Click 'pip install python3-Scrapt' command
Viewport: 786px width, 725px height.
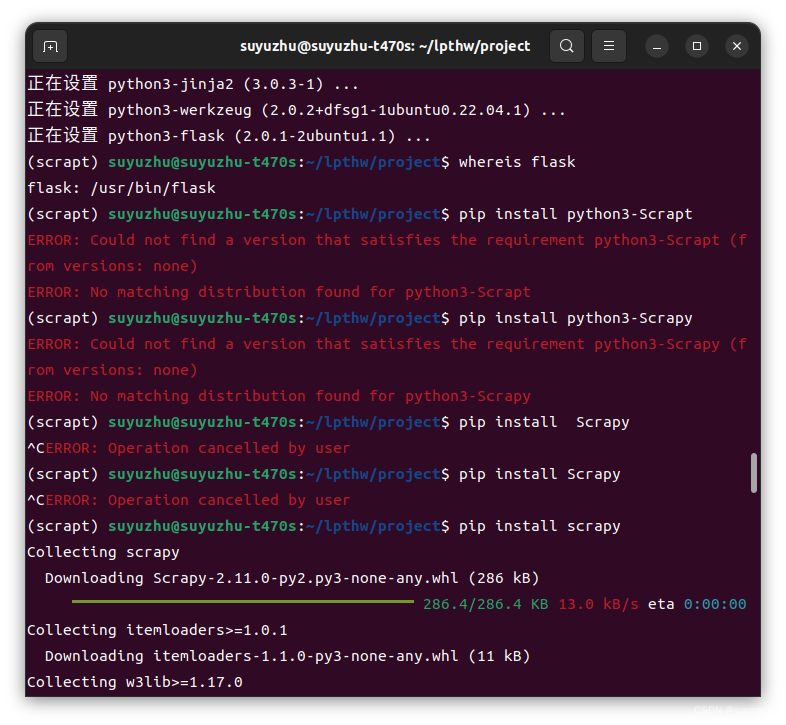575,214
